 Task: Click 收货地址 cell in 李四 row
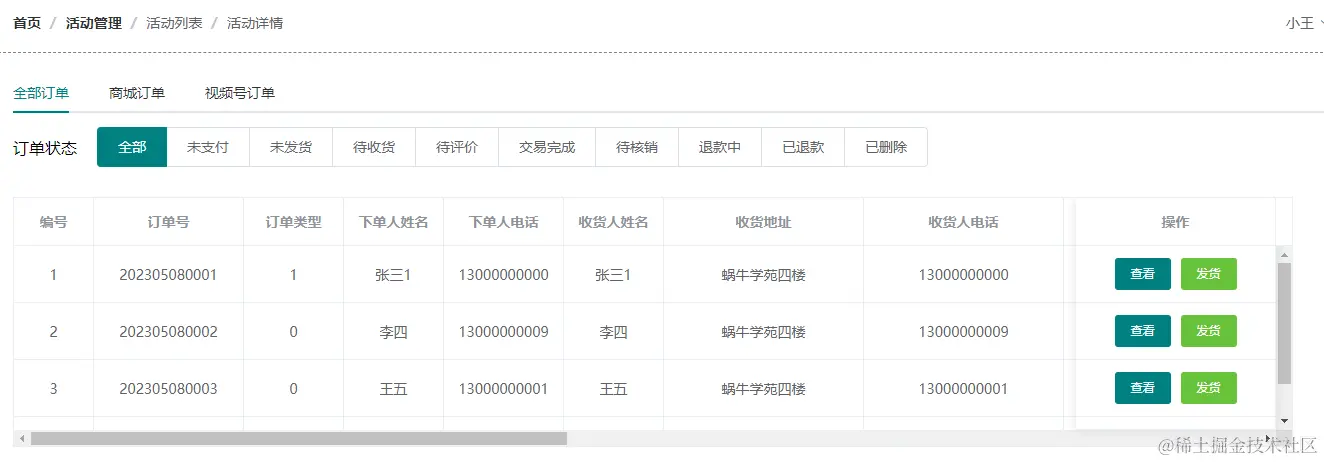[x=764, y=331]
